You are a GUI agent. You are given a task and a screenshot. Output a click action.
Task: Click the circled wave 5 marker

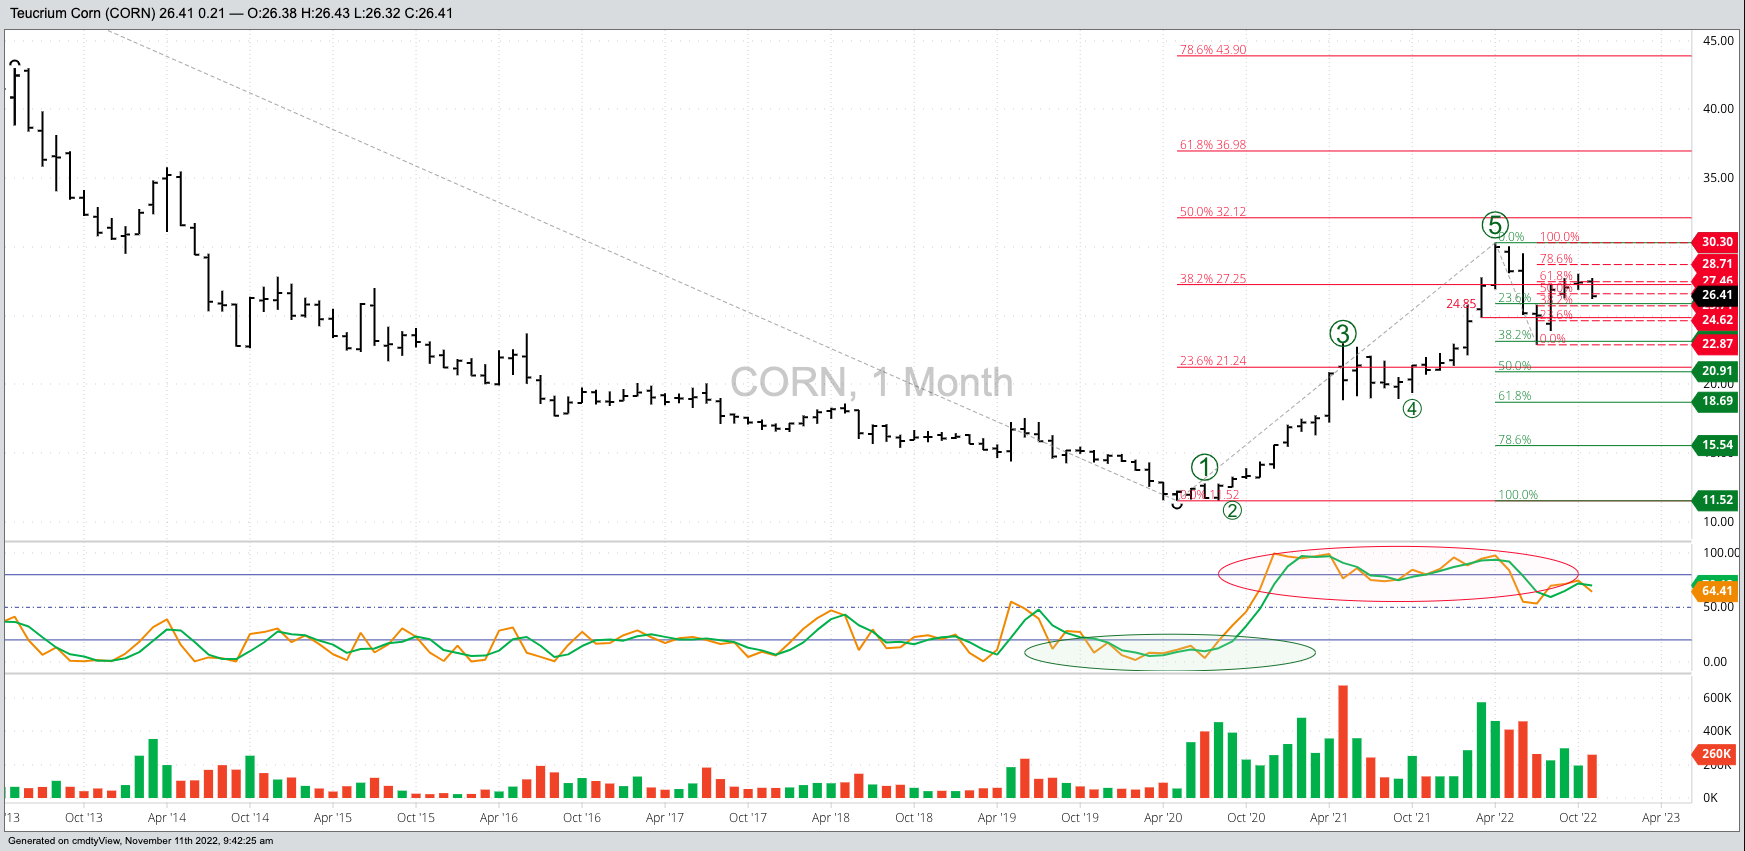[x=1495, y=225]
